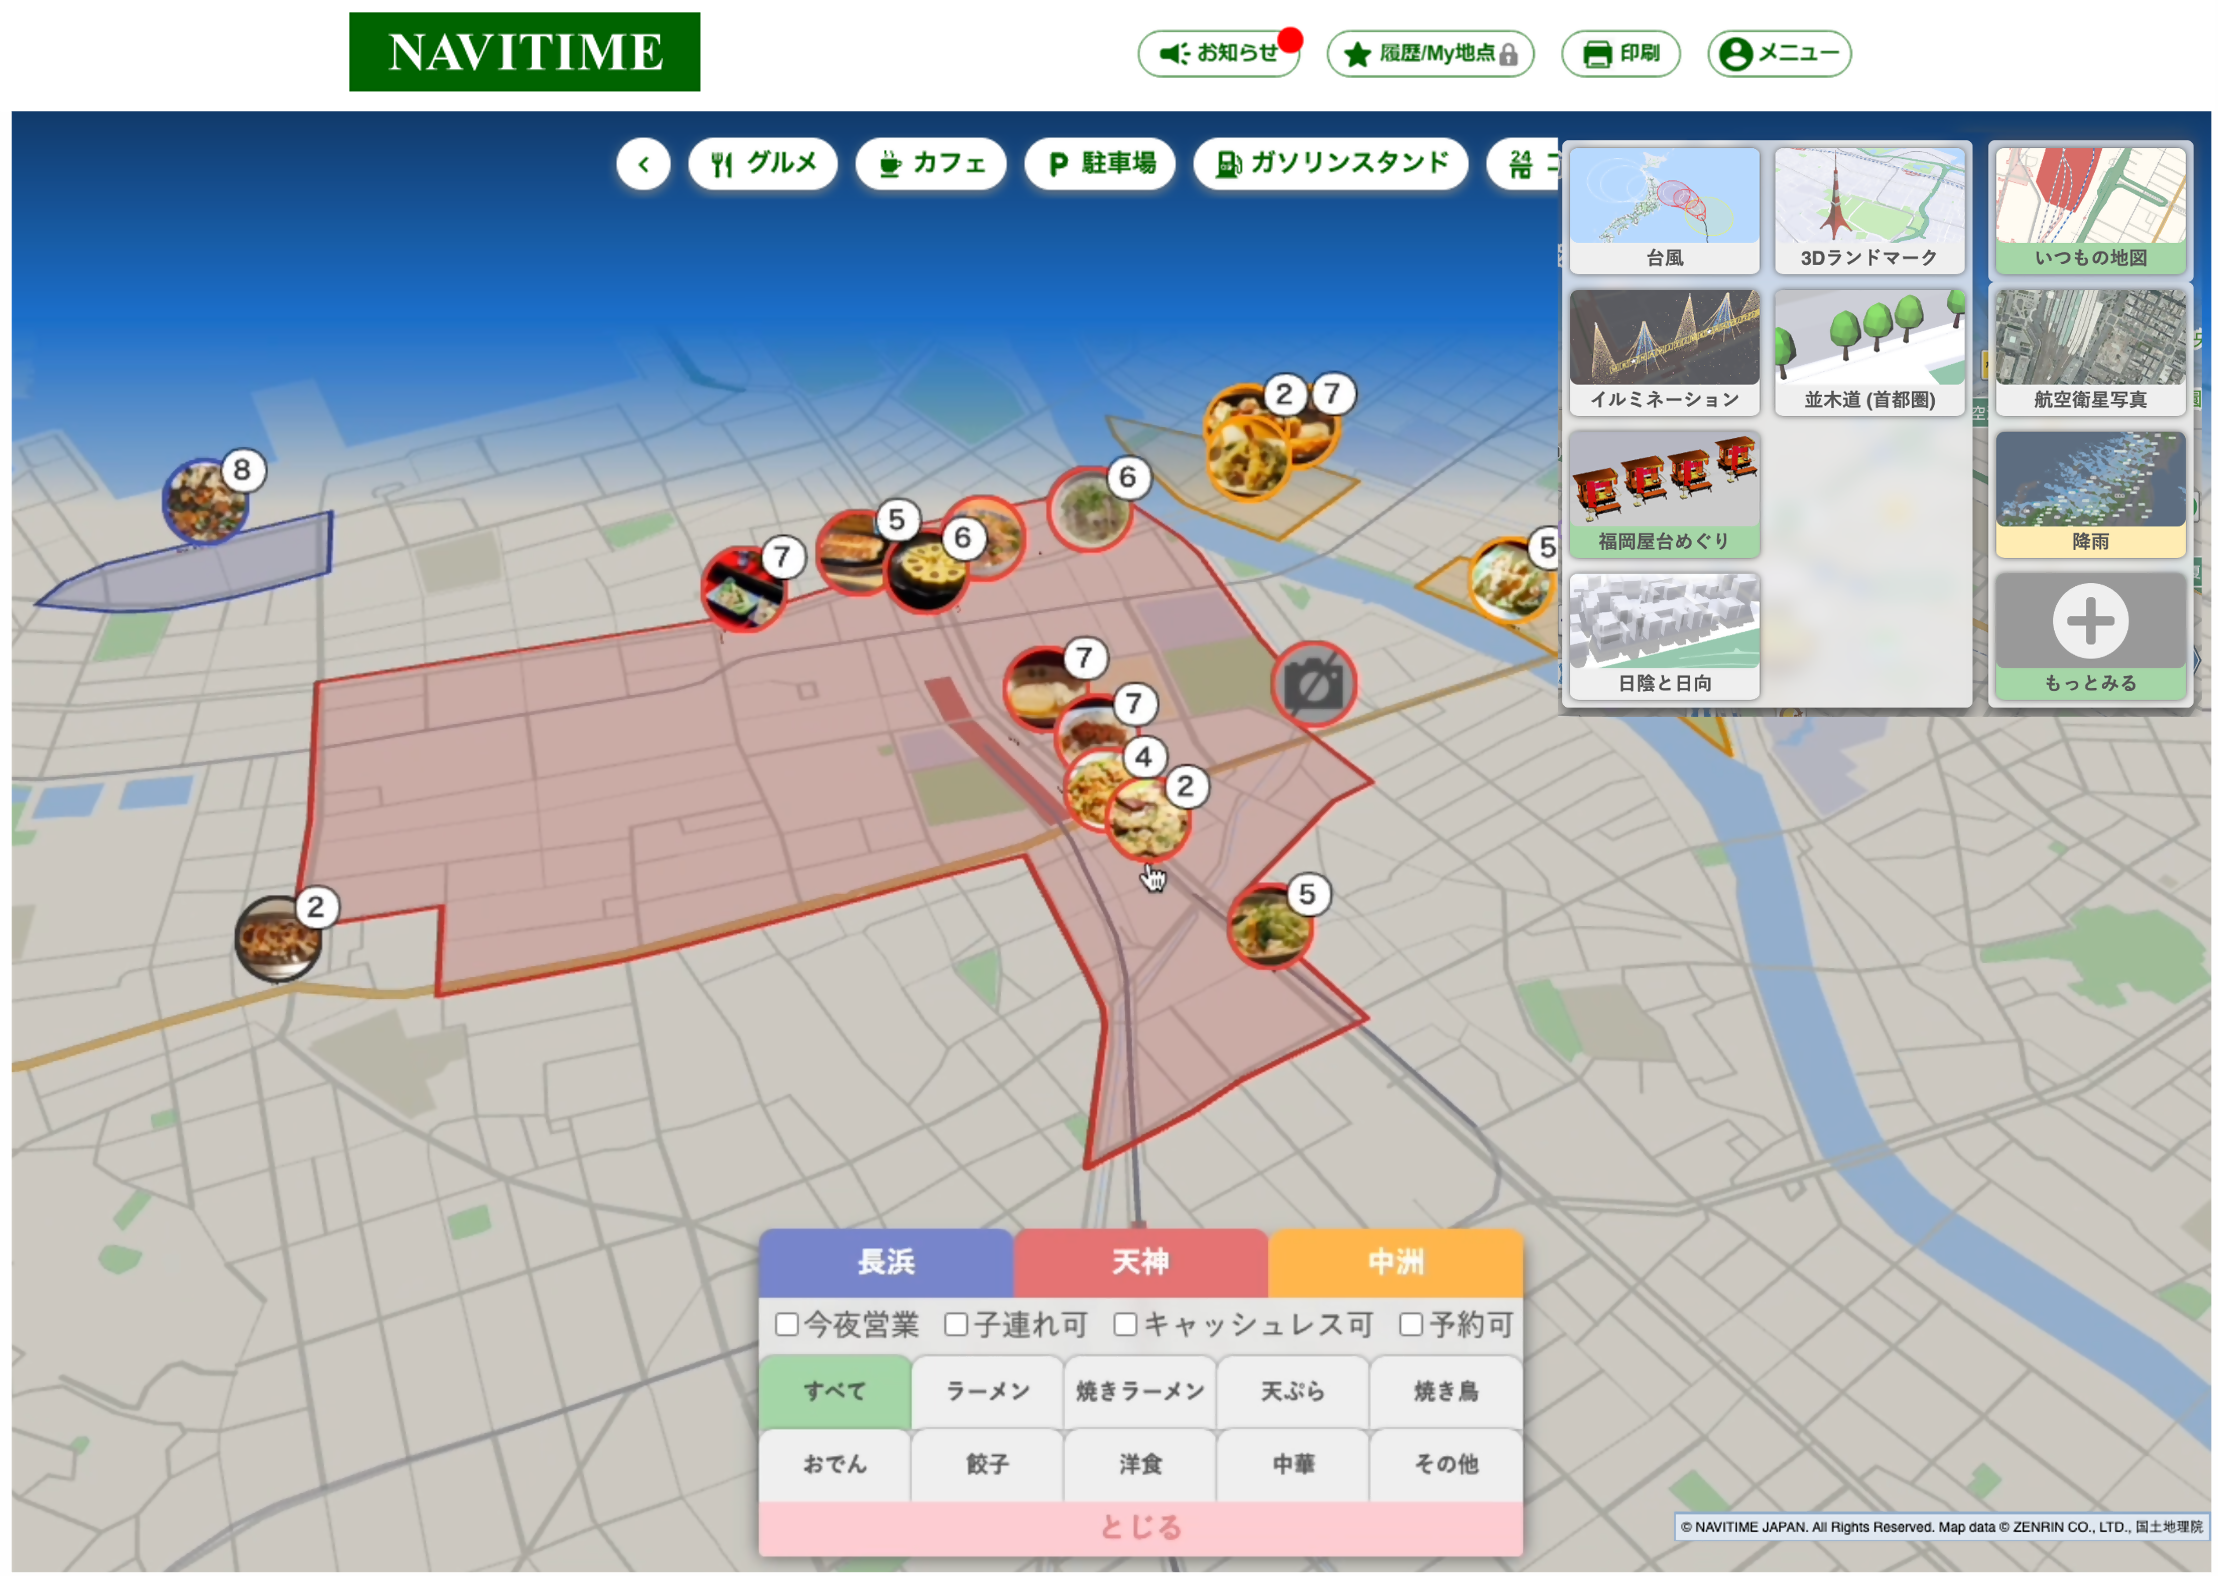Viewport: 2218px width, 1576px height.
Task: Click the 印刷 print button
Action: (1620, 53)
